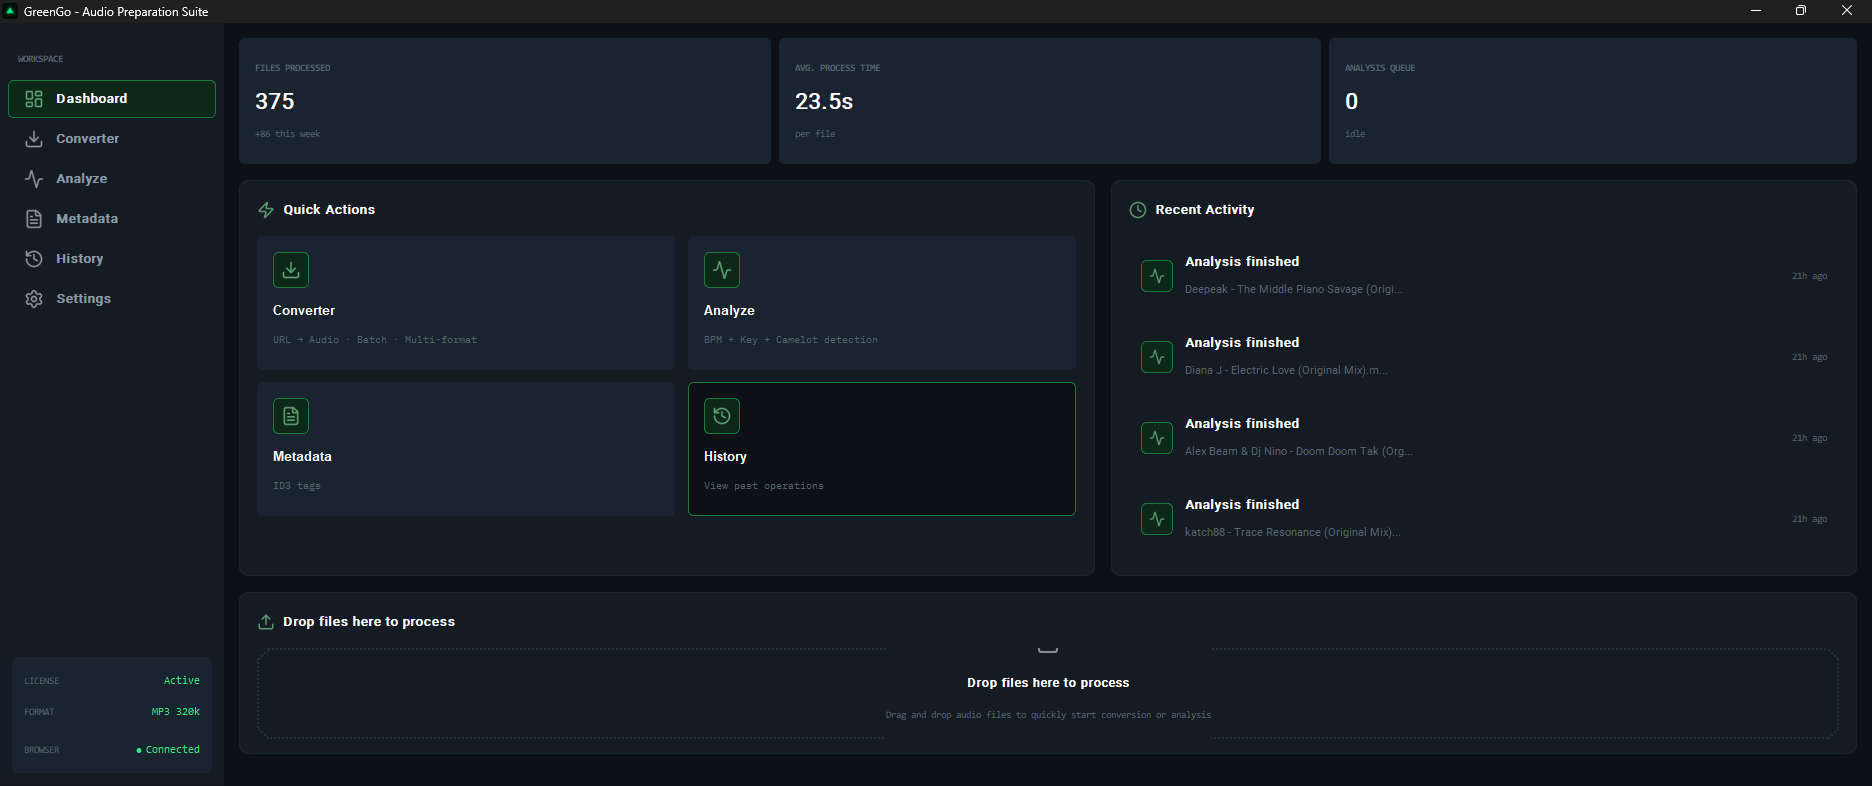
Task: Select 'Alex Beam & Dj Nino - Doom Doom Tak' entry
Action: pos(1298,452)
